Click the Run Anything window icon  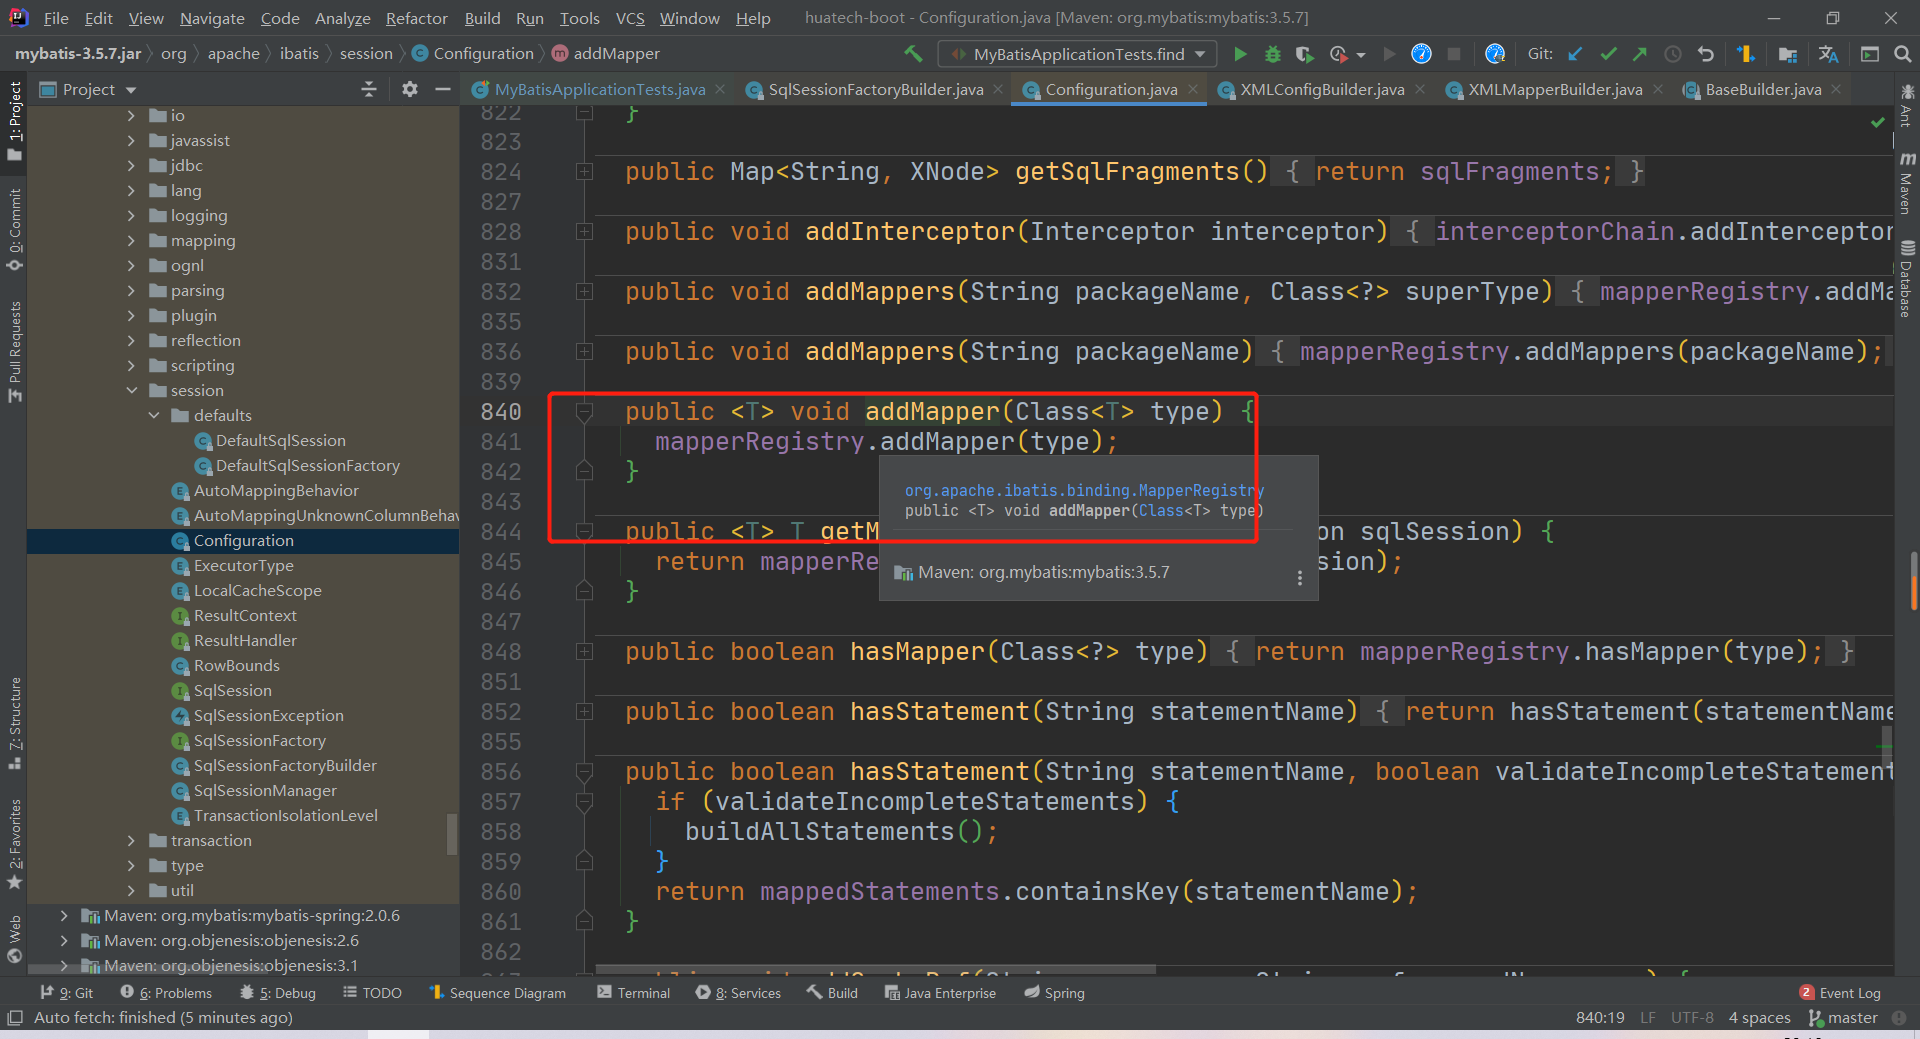pyautogui.click(x=1869, y=54)
